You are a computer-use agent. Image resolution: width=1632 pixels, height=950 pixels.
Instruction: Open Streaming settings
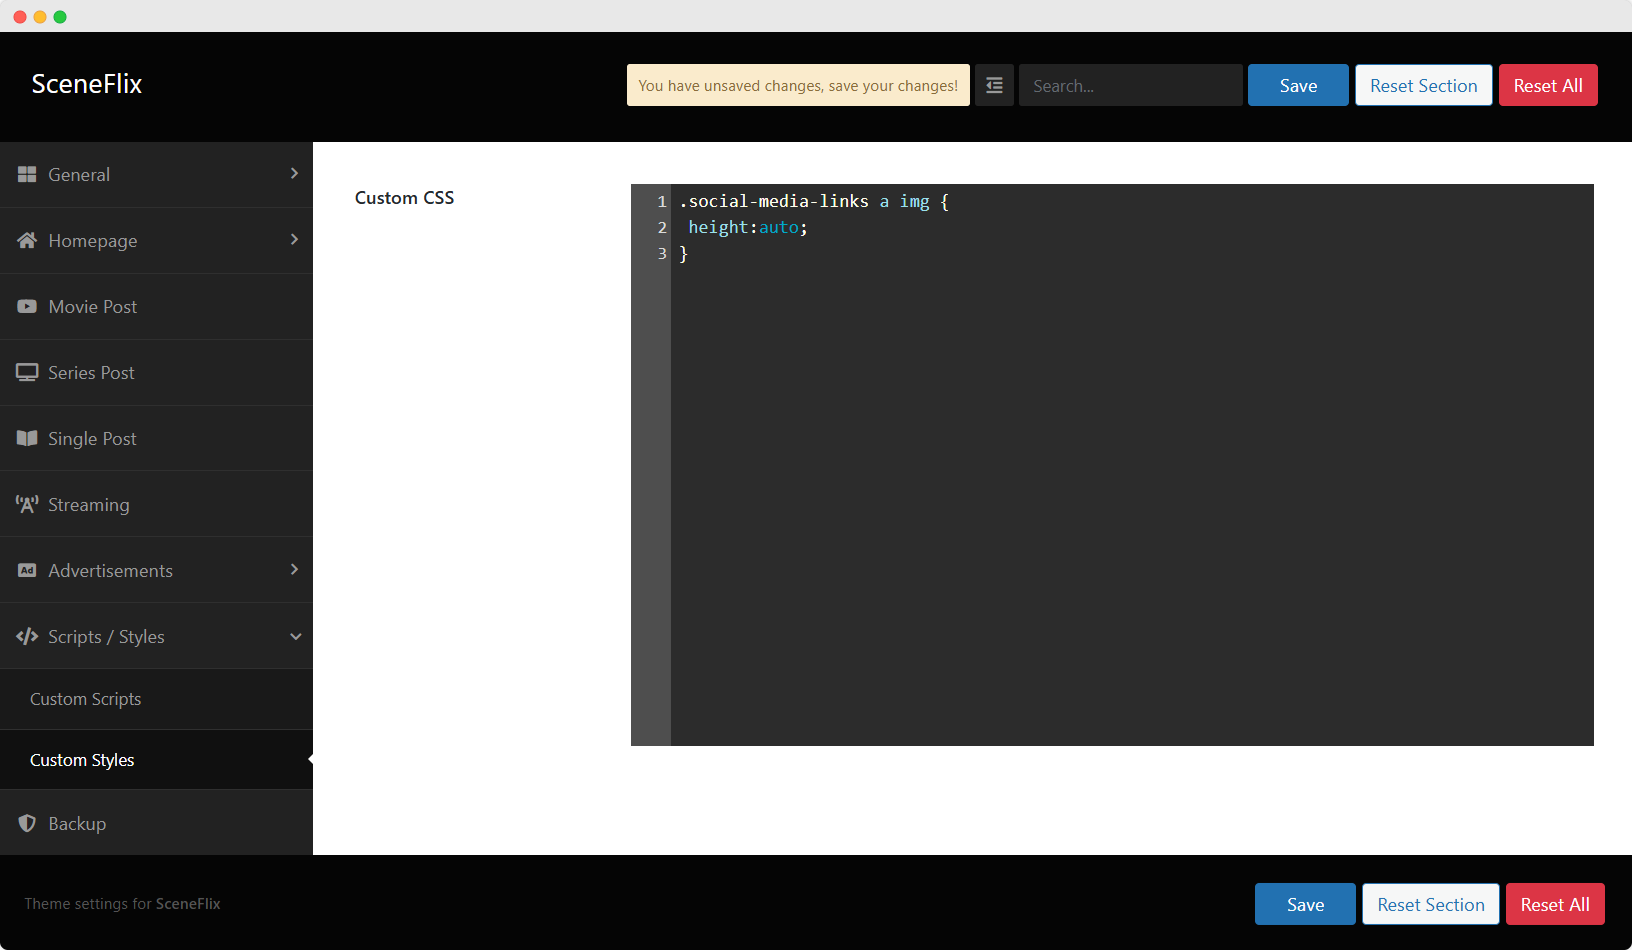[x=156, y=504]
